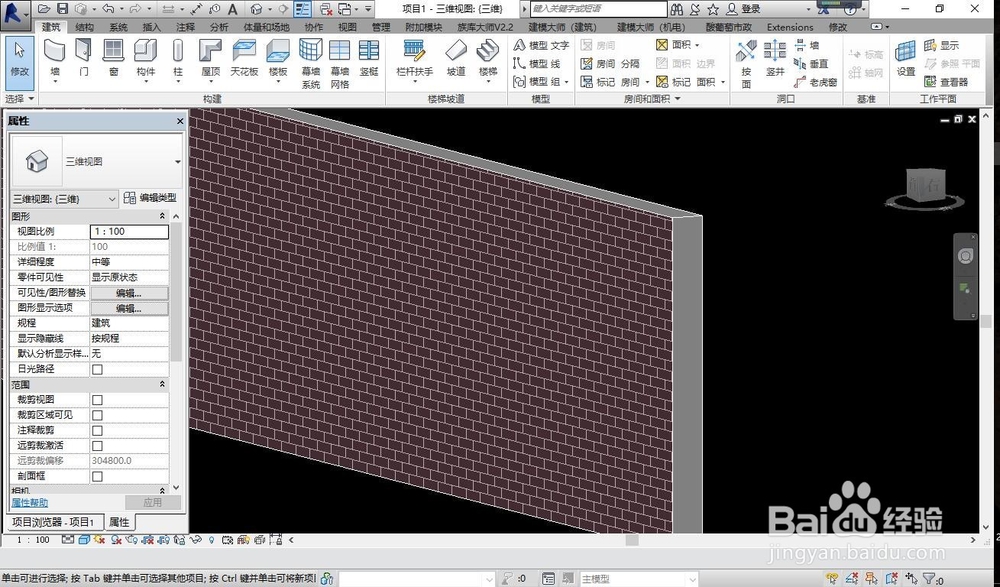
Task: Expand the 房间和面积 panel dropdown
Action: coord(652,99)
